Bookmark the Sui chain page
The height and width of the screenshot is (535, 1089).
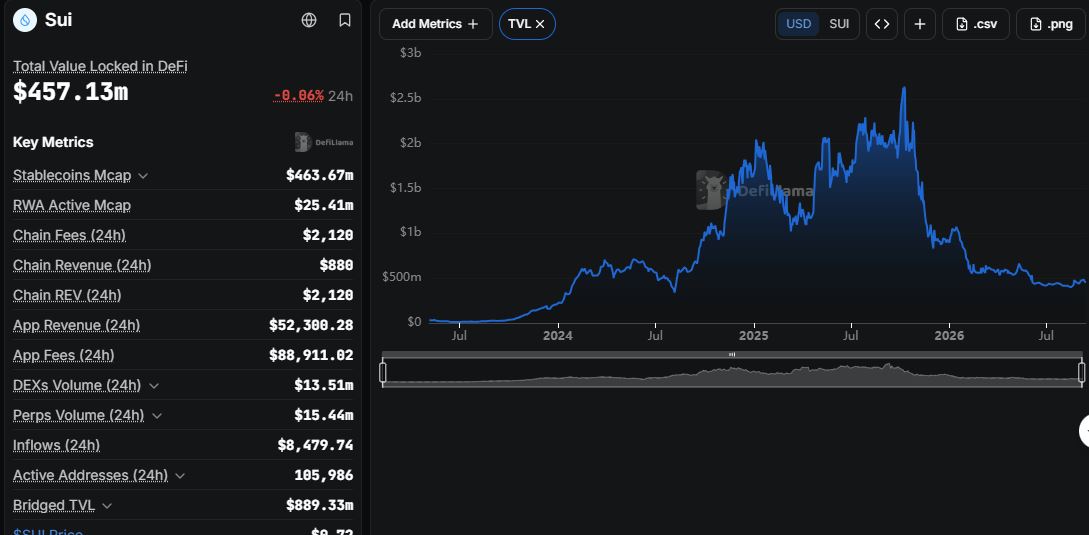(344, 20)
